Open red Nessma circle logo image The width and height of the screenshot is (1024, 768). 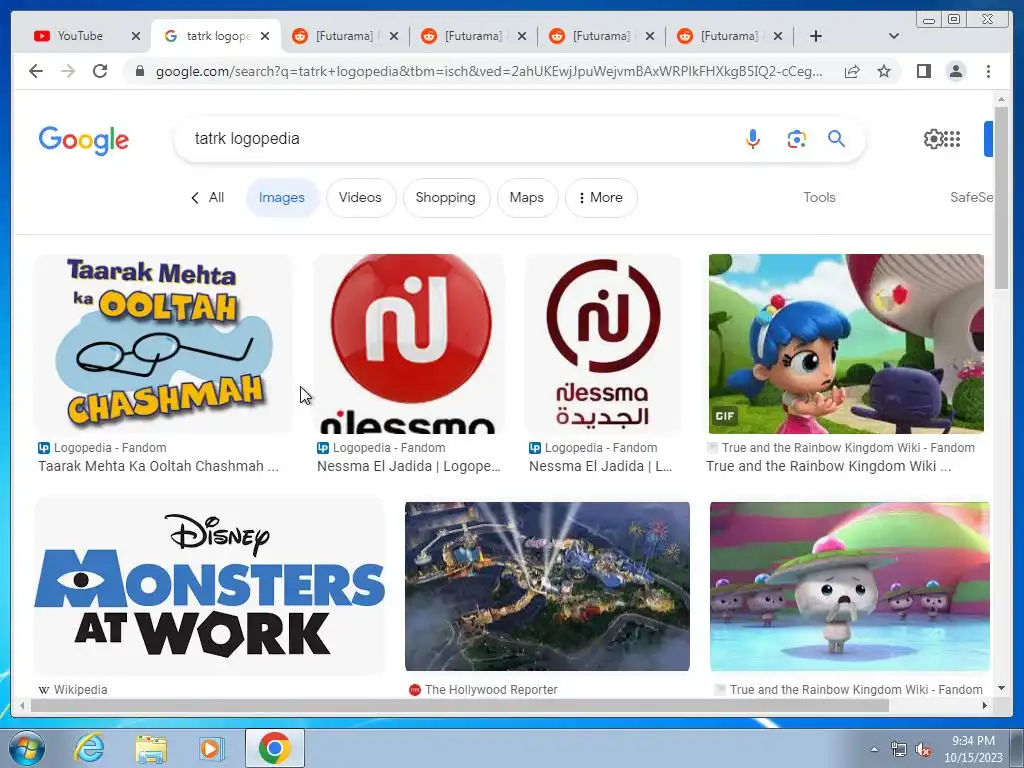click(x=409, y=344)
